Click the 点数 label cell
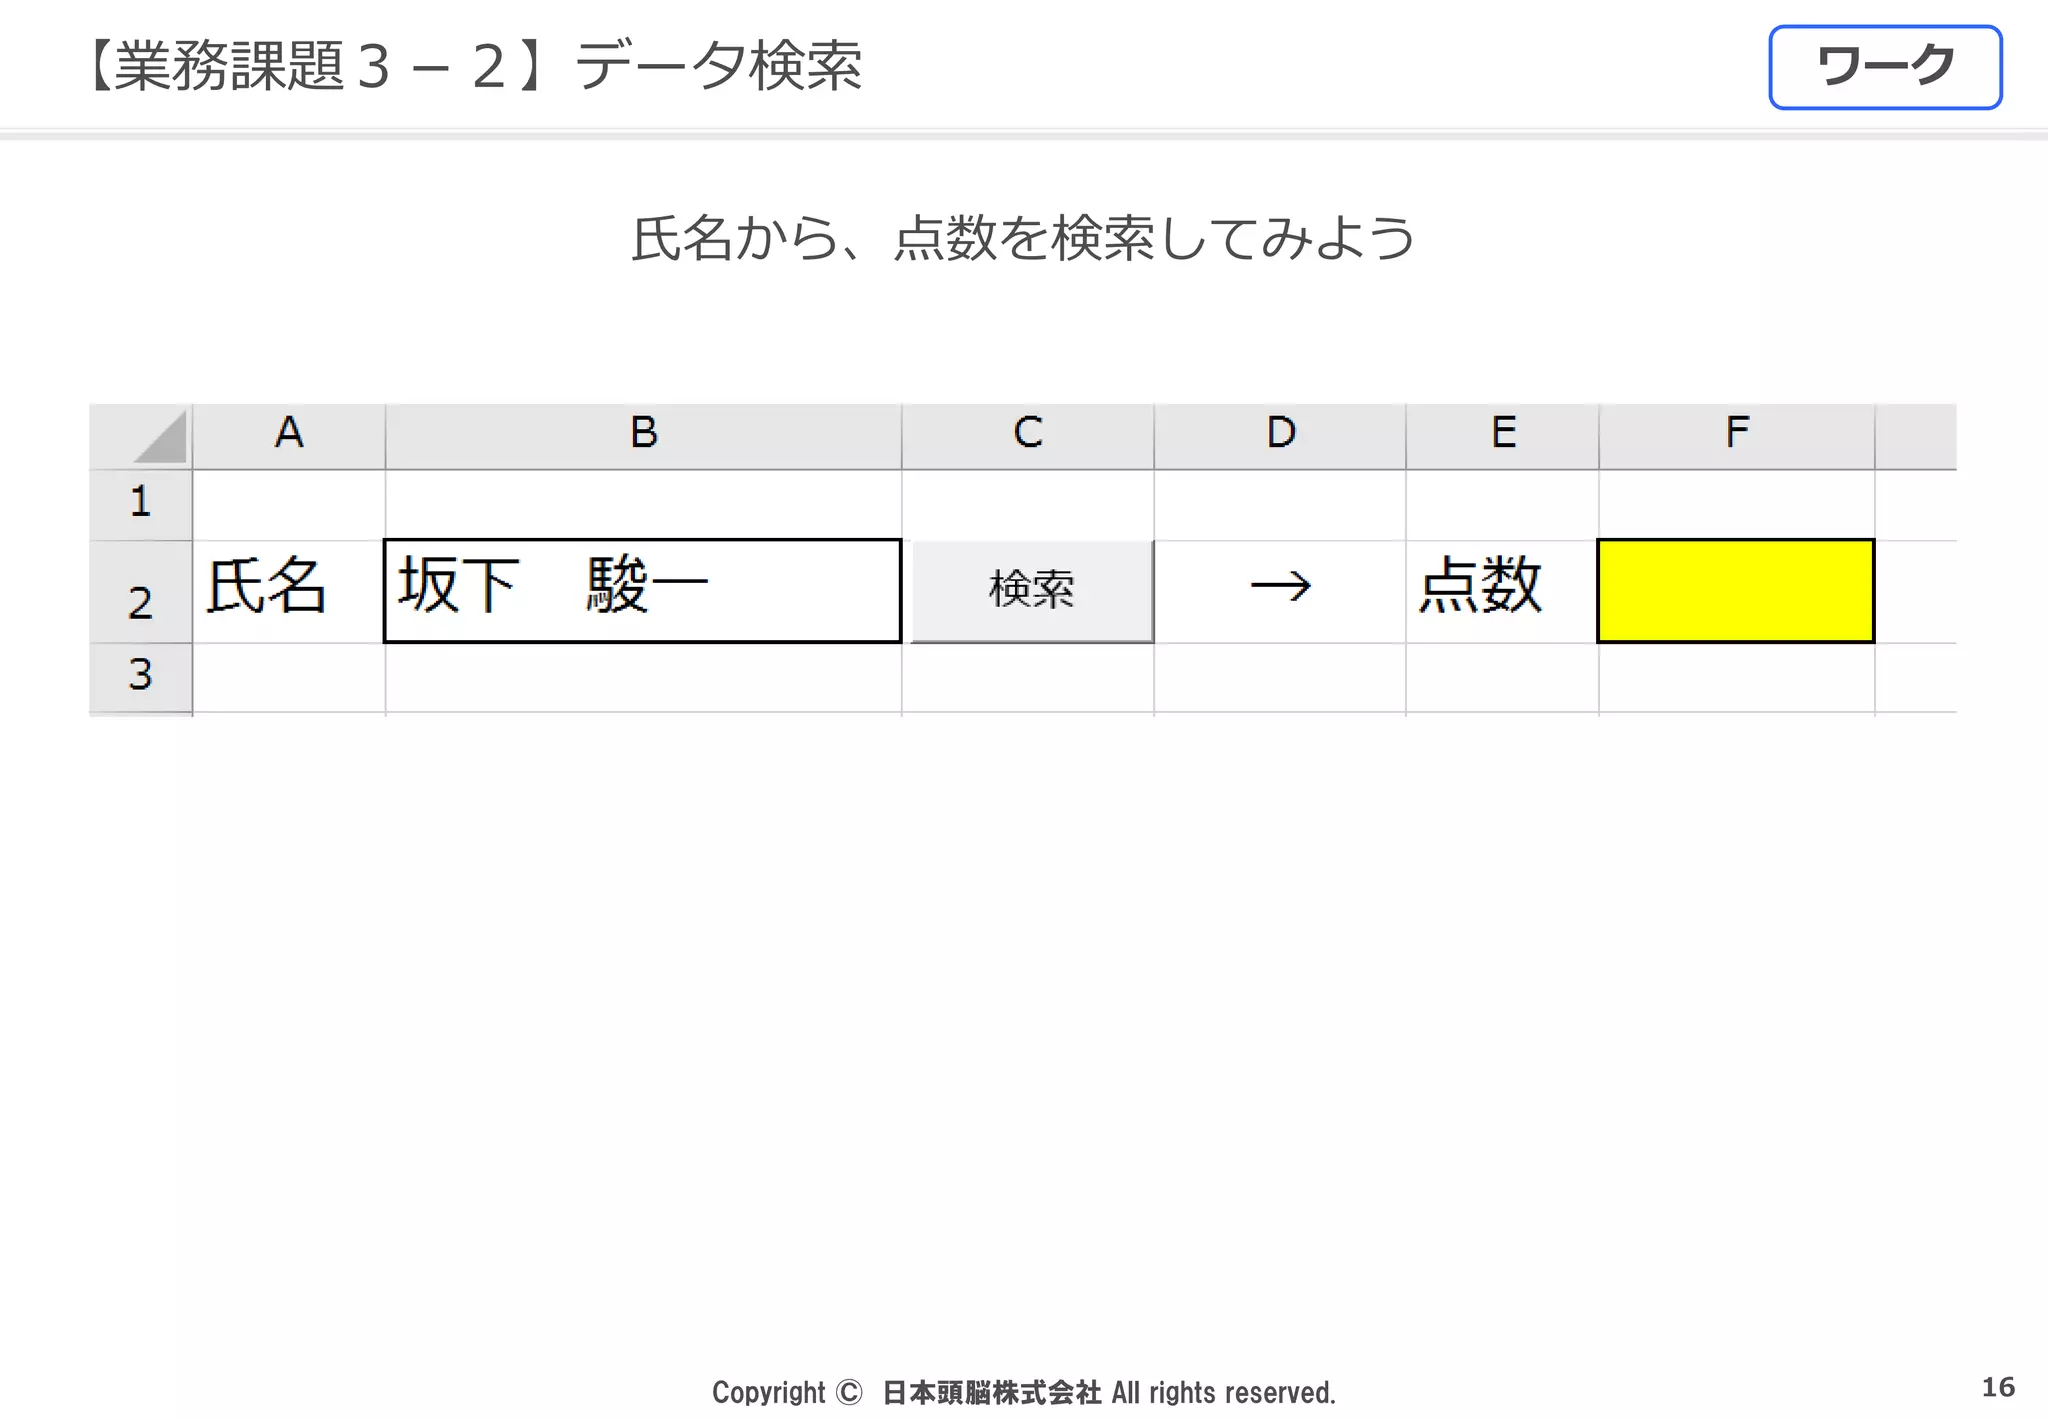 (x=1502, y=591)
